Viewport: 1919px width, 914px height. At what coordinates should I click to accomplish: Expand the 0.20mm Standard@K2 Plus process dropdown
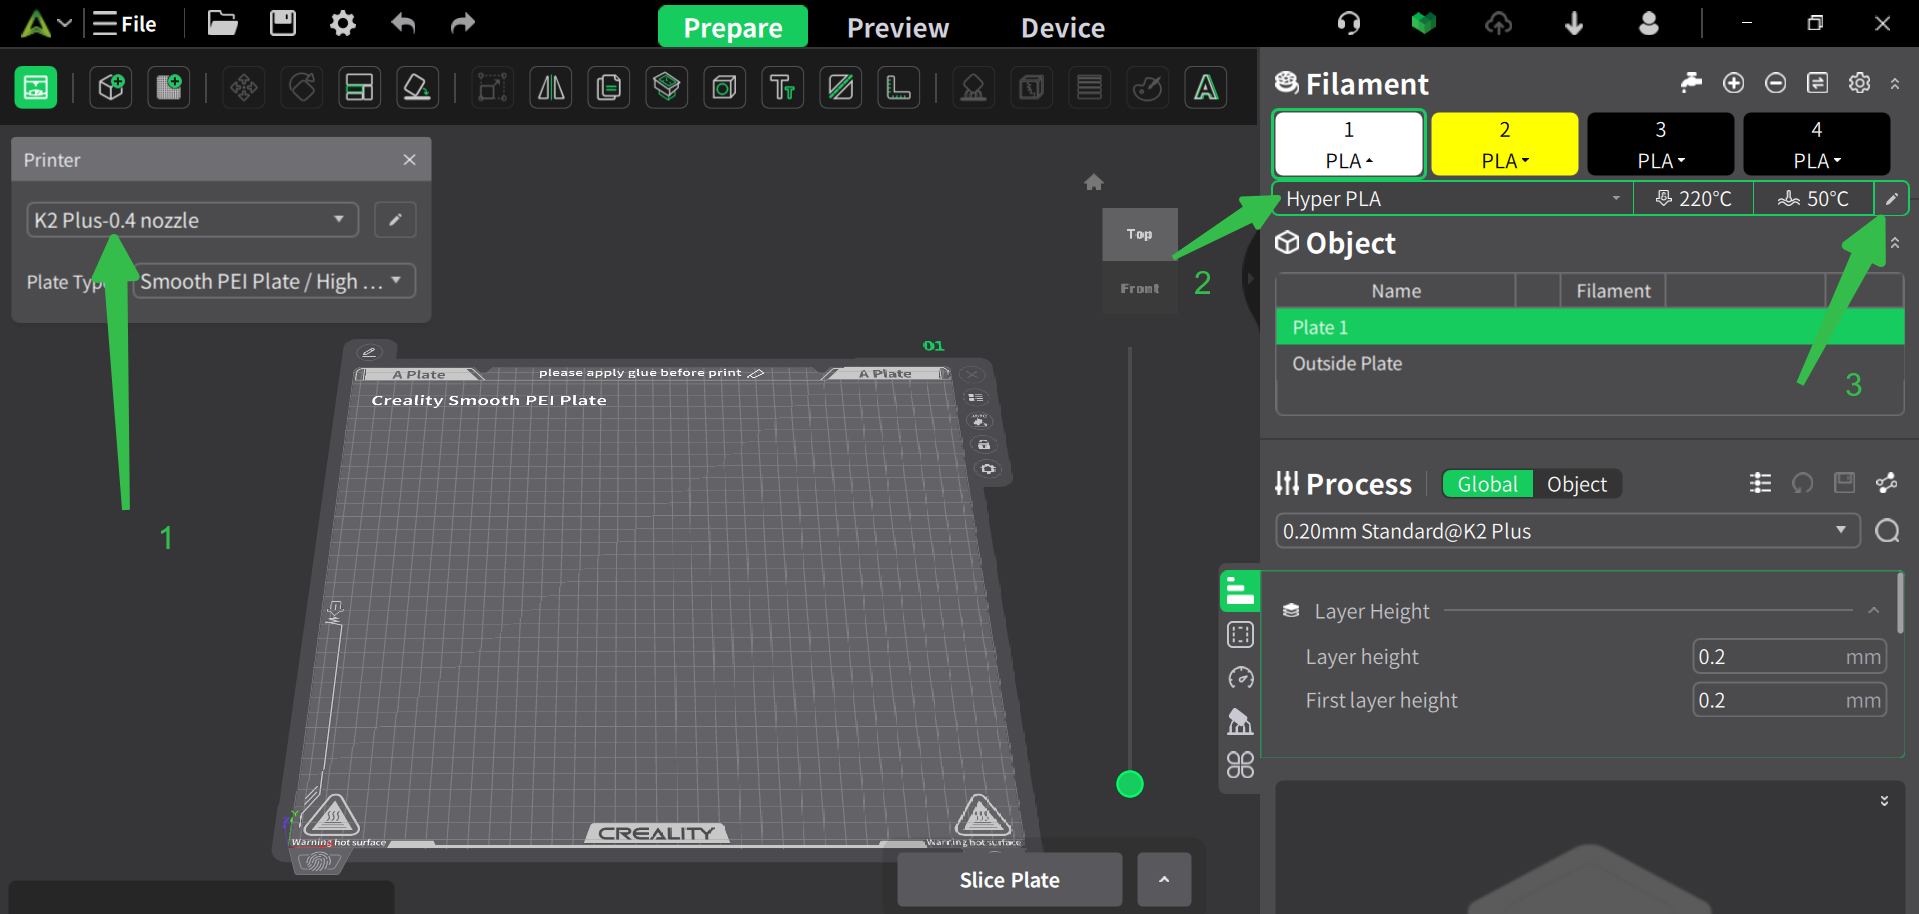1566,531
